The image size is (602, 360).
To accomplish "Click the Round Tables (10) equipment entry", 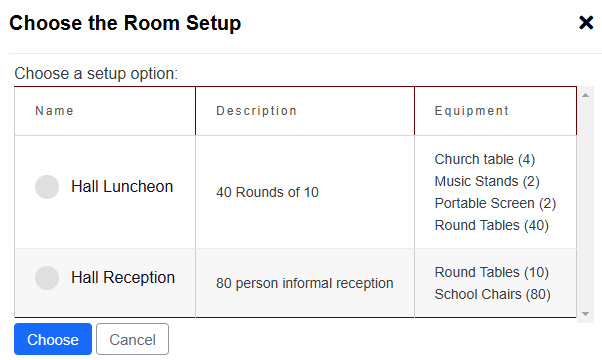I will point(491,272).
